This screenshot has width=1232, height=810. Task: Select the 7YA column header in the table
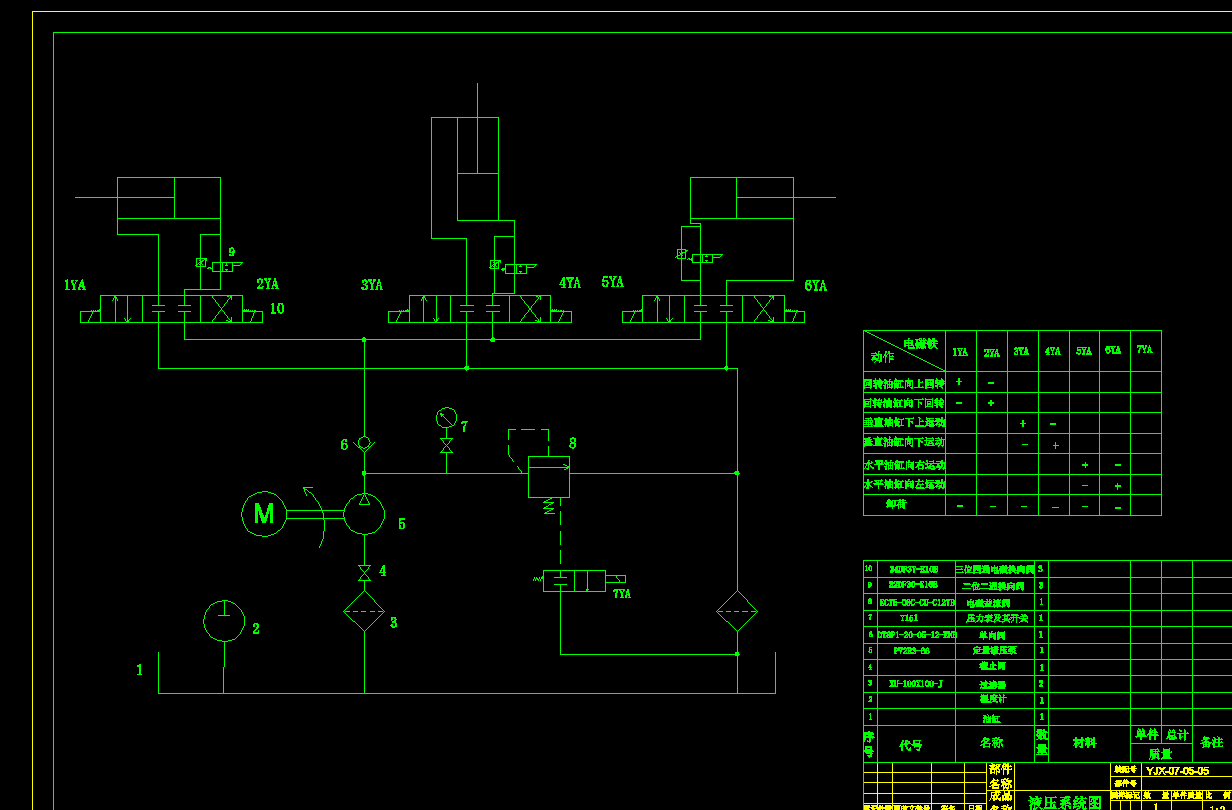(1144, 350)
